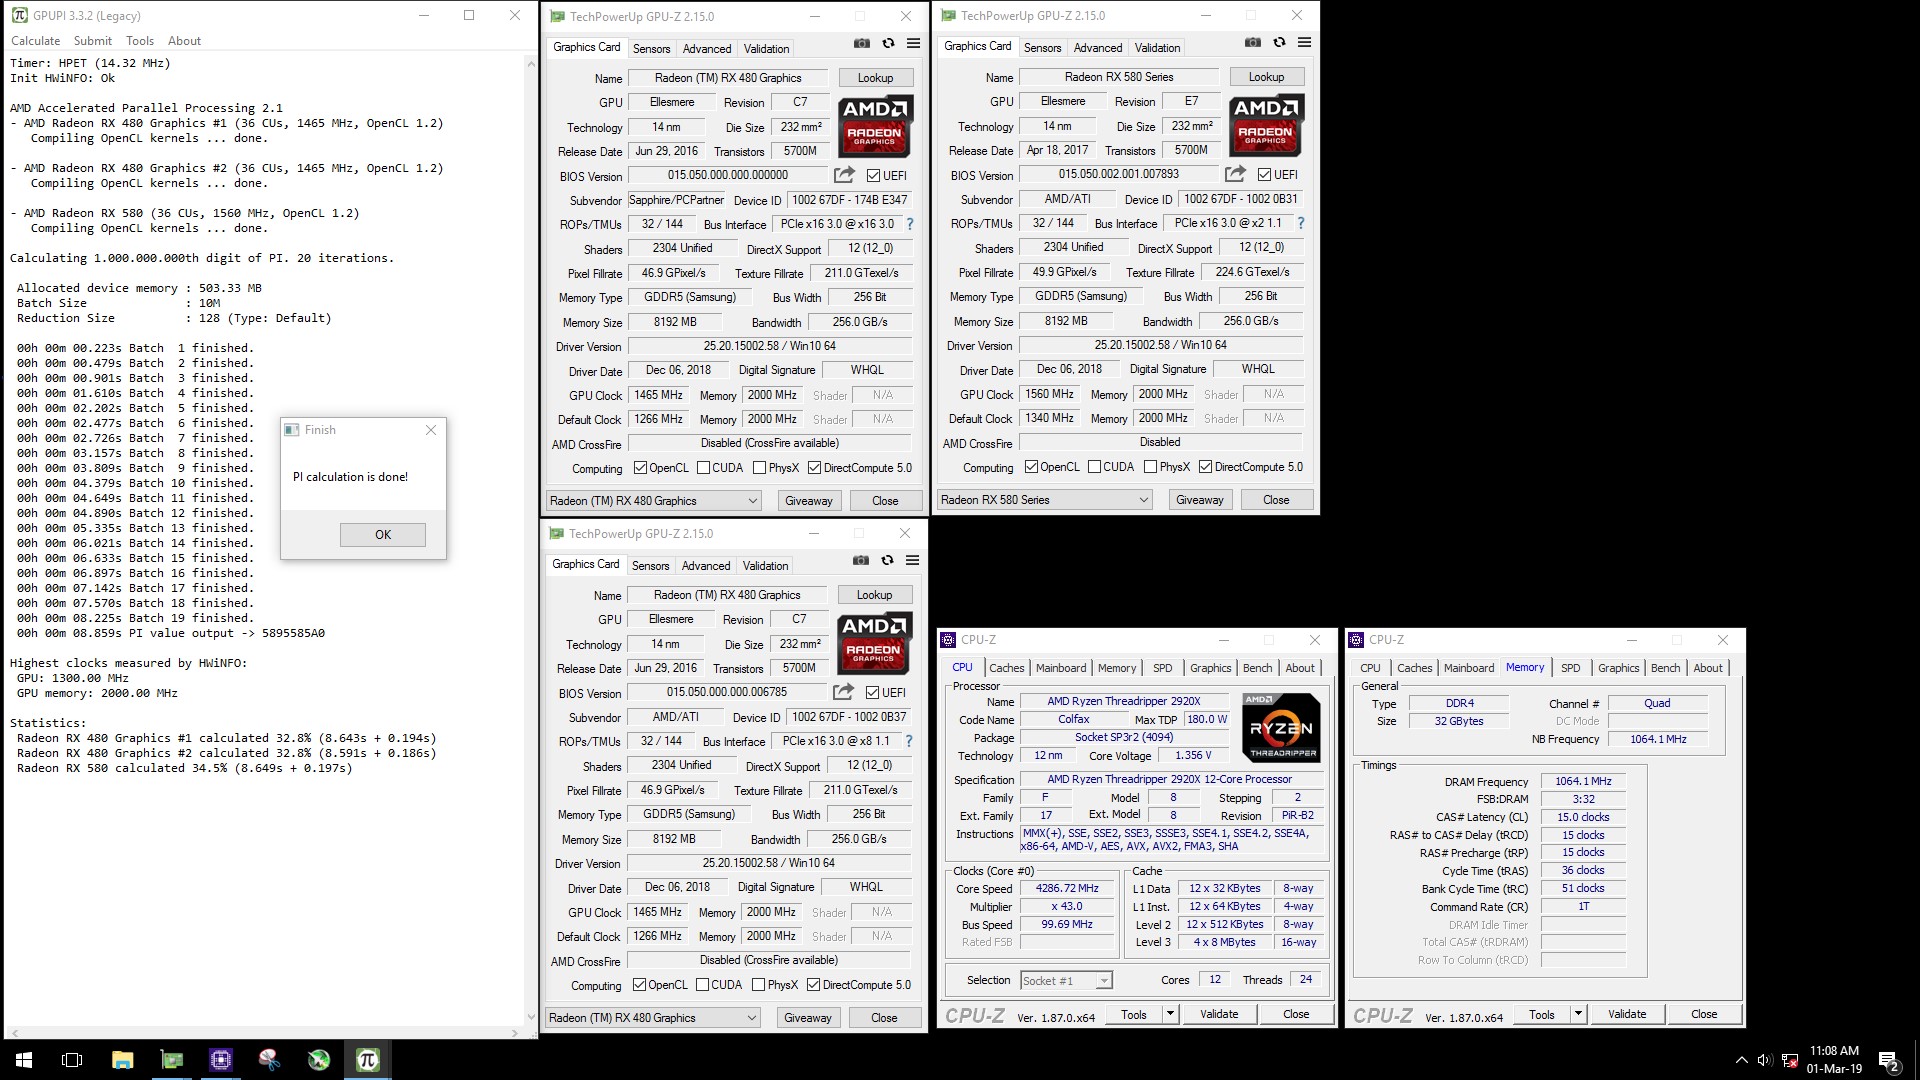Expand Tools dropdown arrow in CPU-Z Memory window
1920x1080 pixels.
point(1578,1014)
